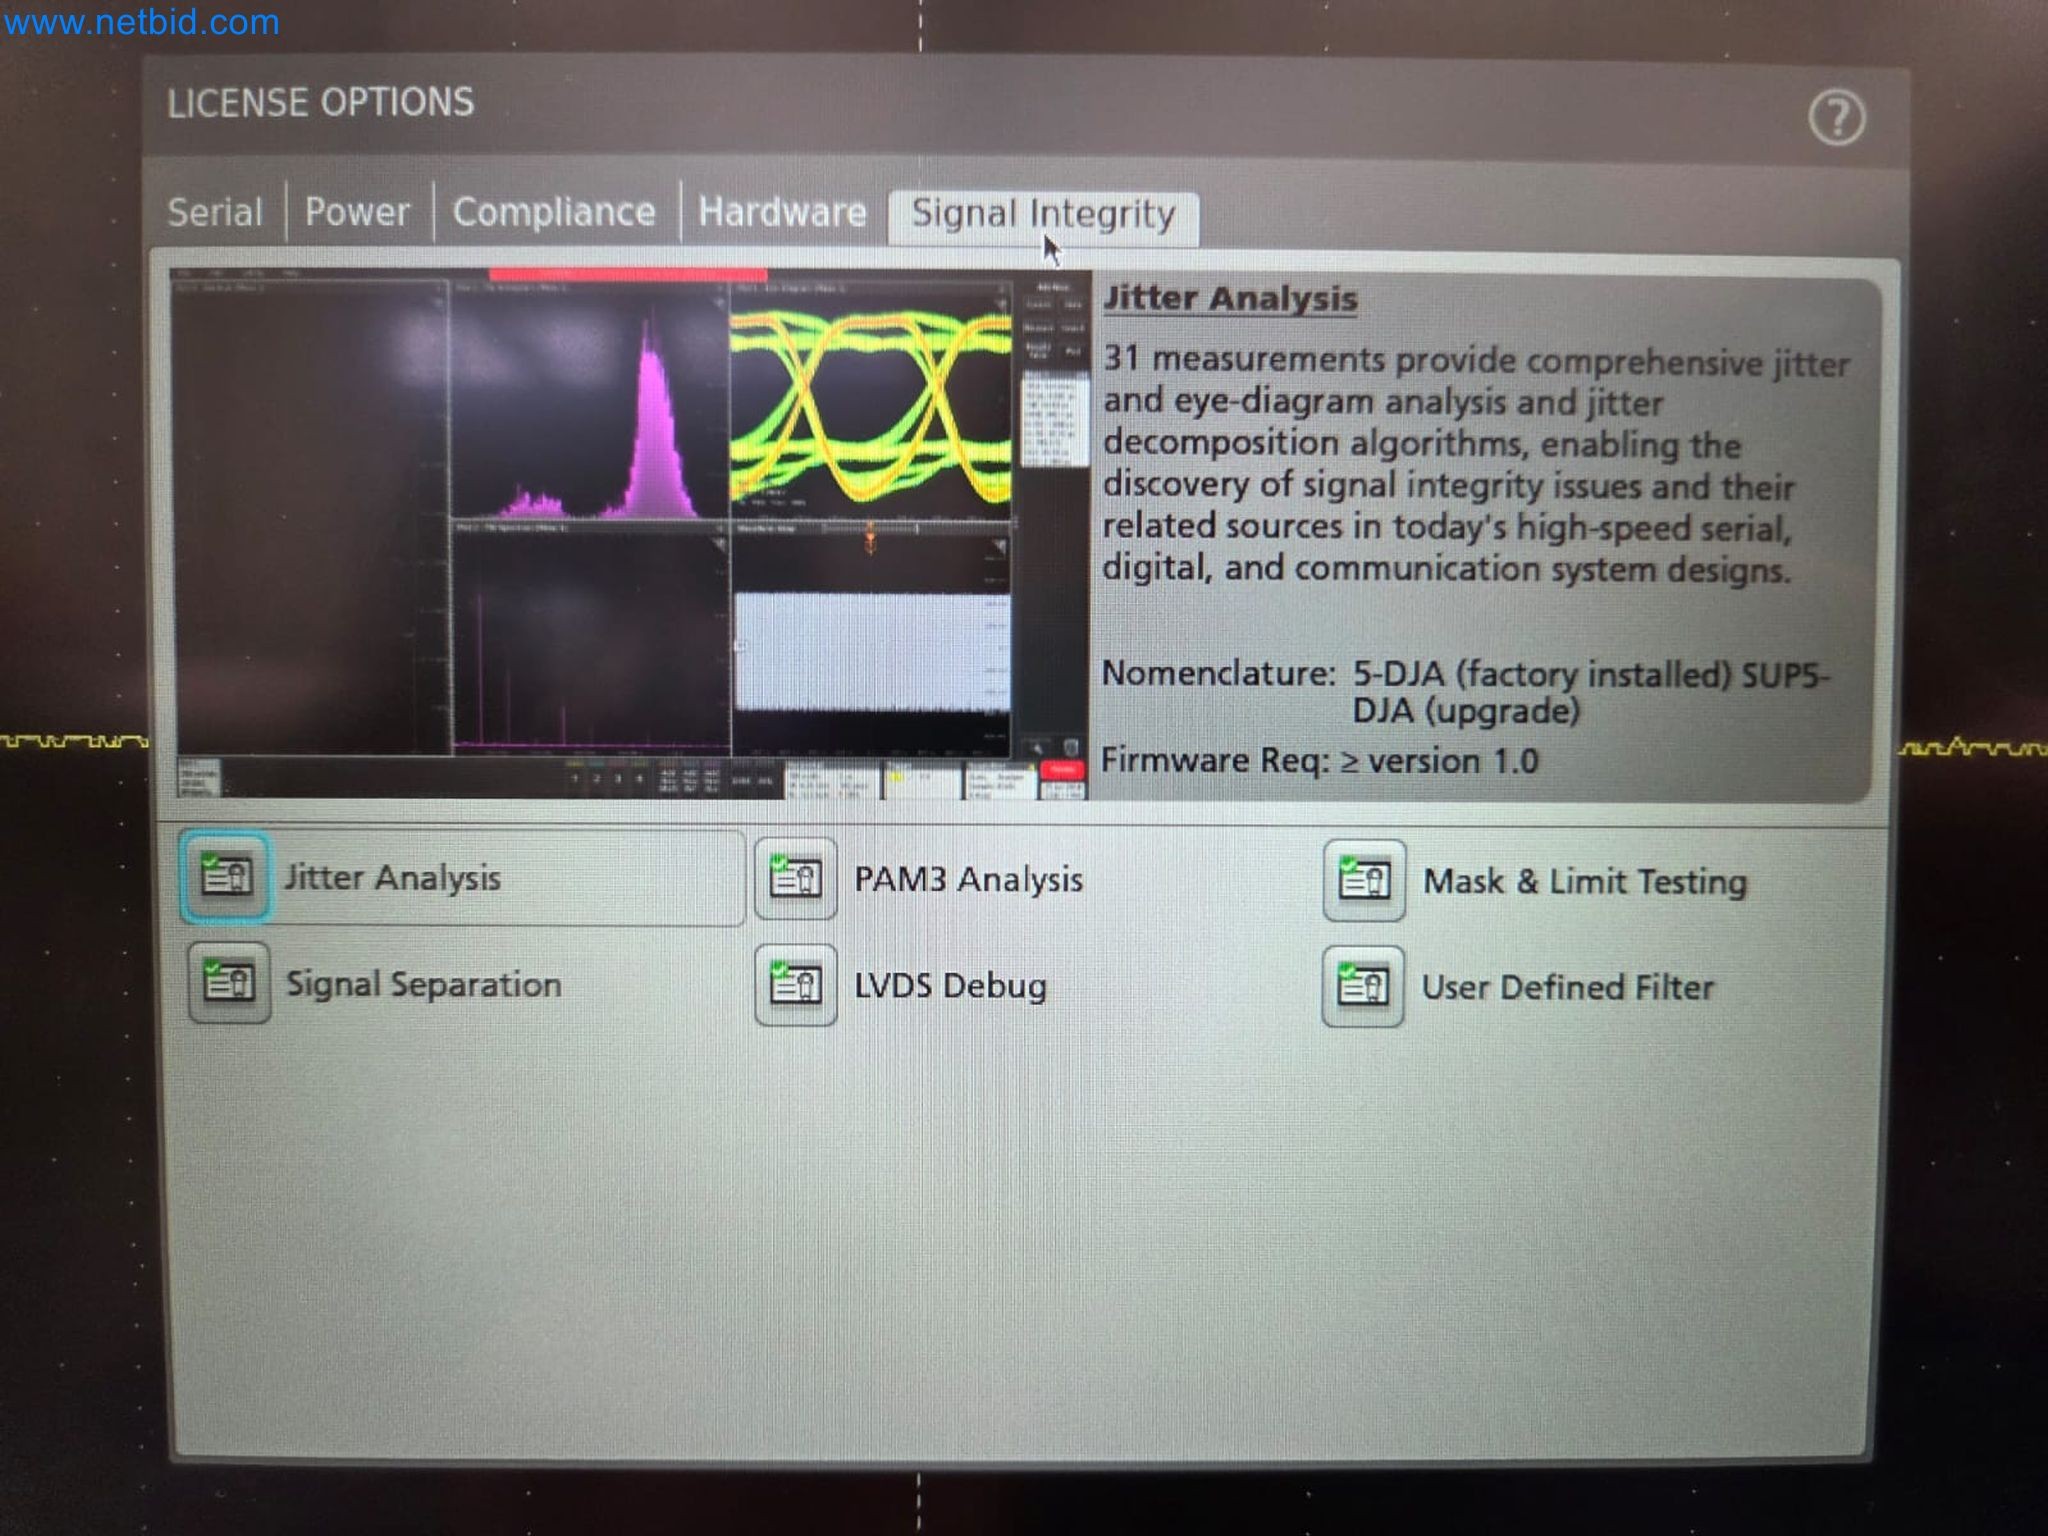Click the Jitter Analysis license icon

[226, 877]
